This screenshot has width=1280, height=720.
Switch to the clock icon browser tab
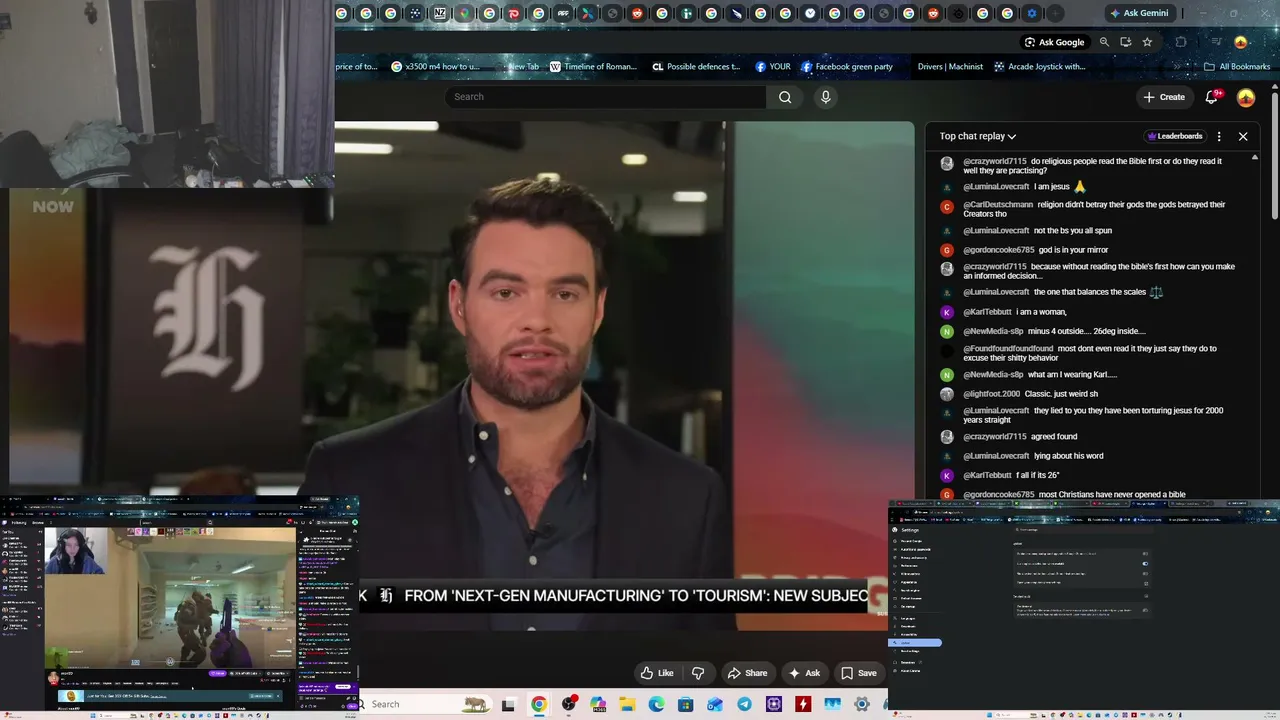coord(810,13)
